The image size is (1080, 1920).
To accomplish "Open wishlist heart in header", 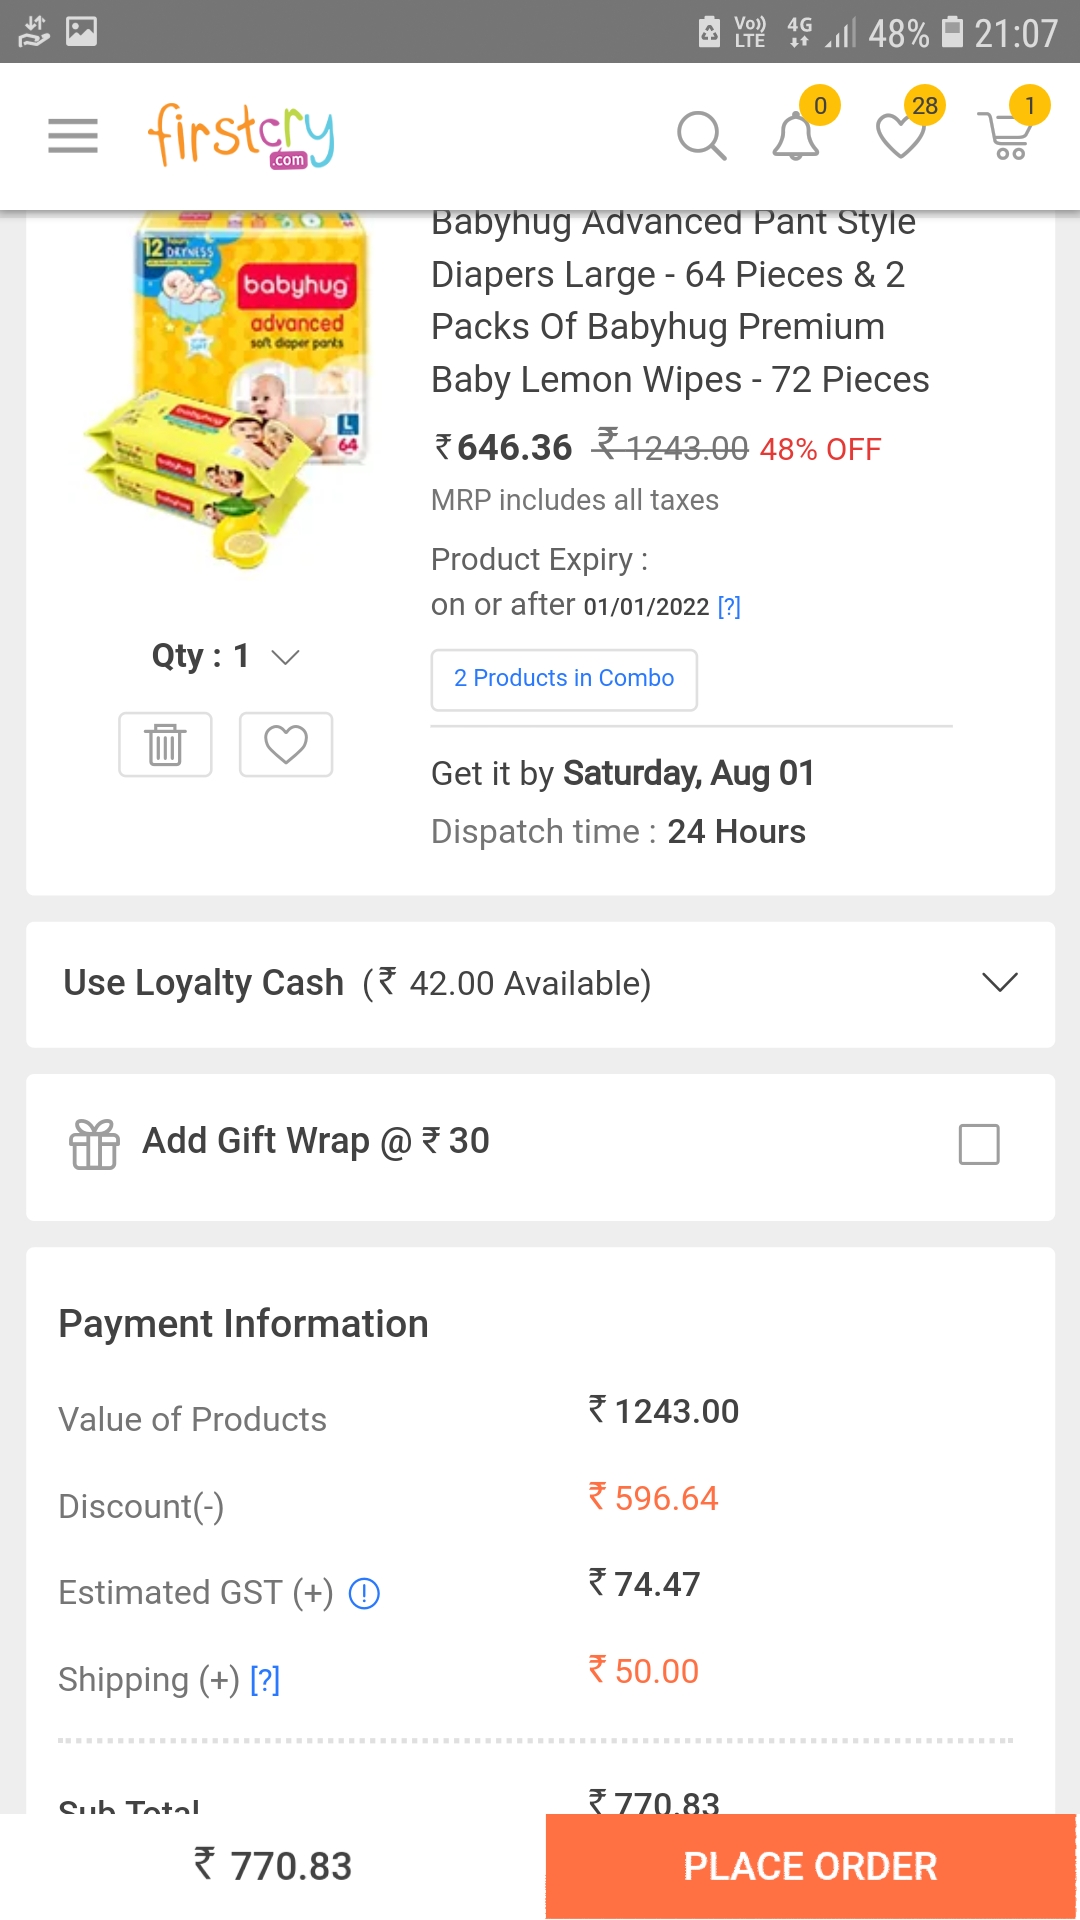I will (901, 136).
